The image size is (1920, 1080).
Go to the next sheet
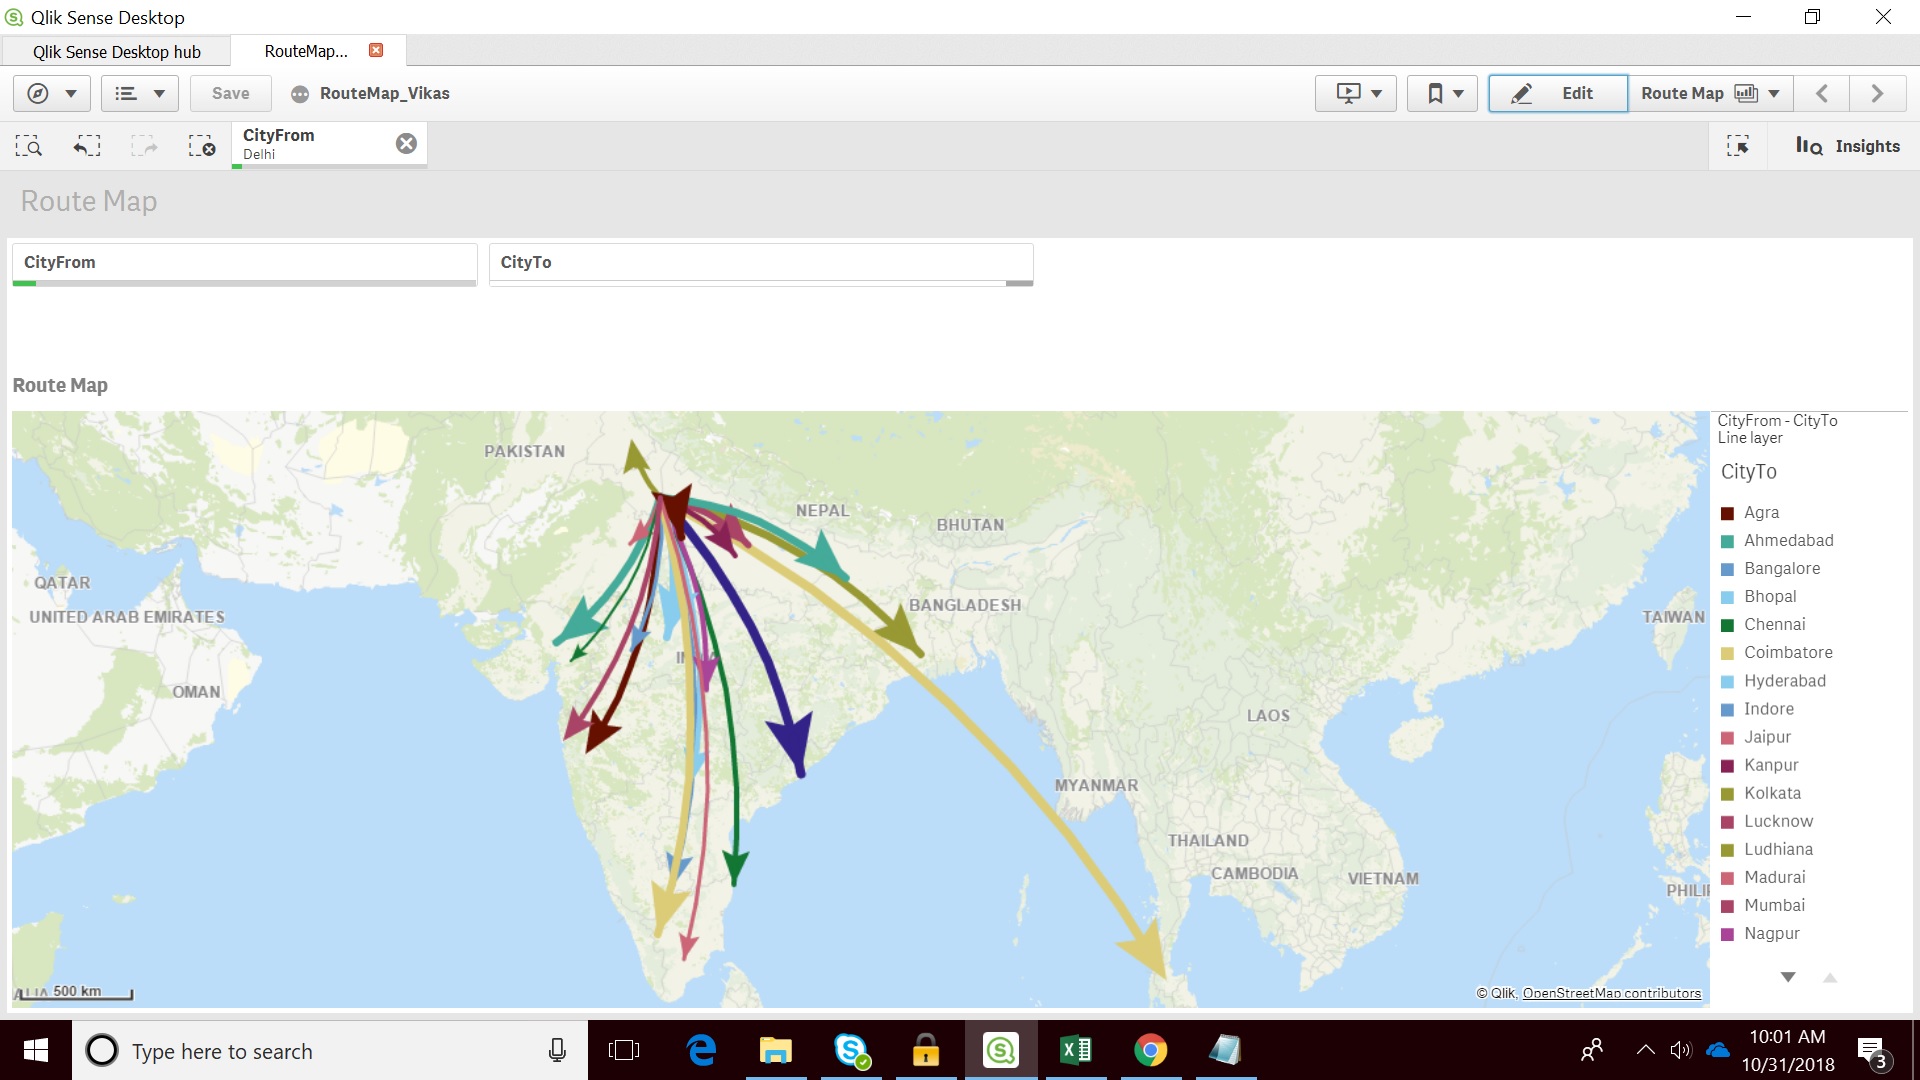coord(1877,93)
